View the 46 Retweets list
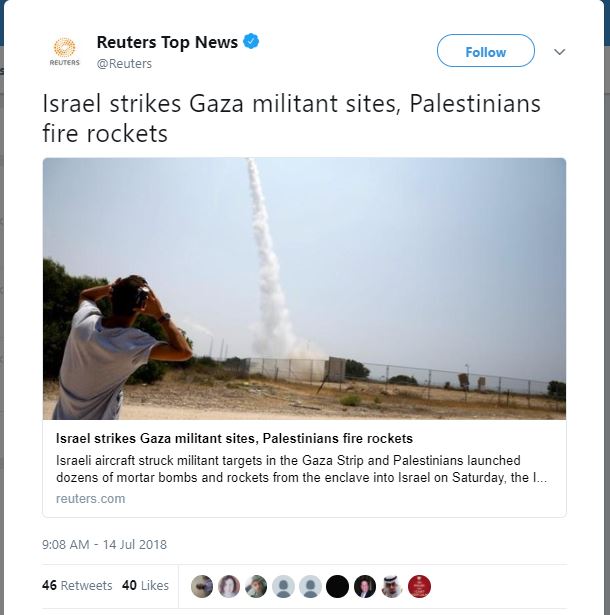This screenshot has width=610, height=615. 77,586
